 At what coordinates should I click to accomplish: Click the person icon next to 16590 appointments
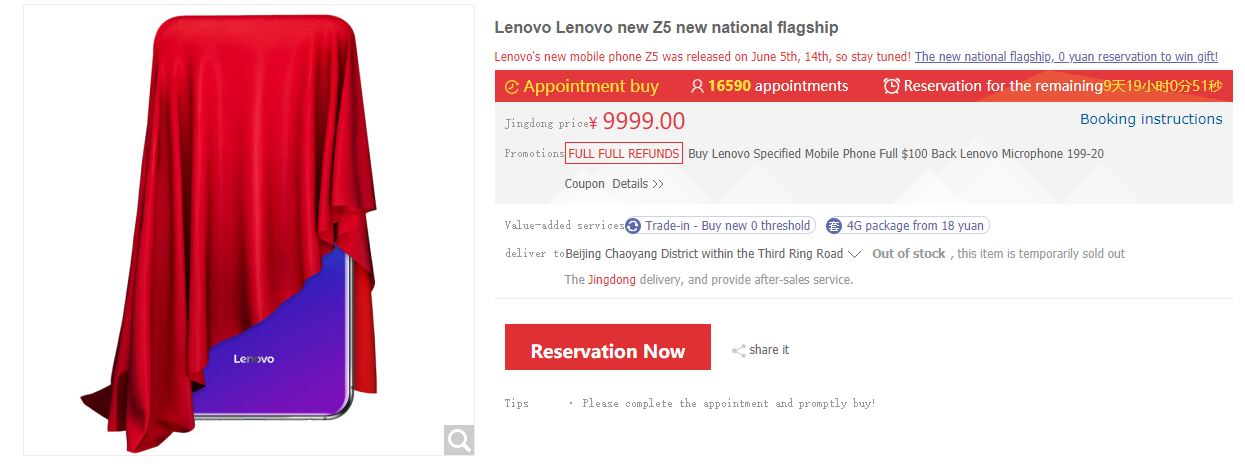(697, 87)
